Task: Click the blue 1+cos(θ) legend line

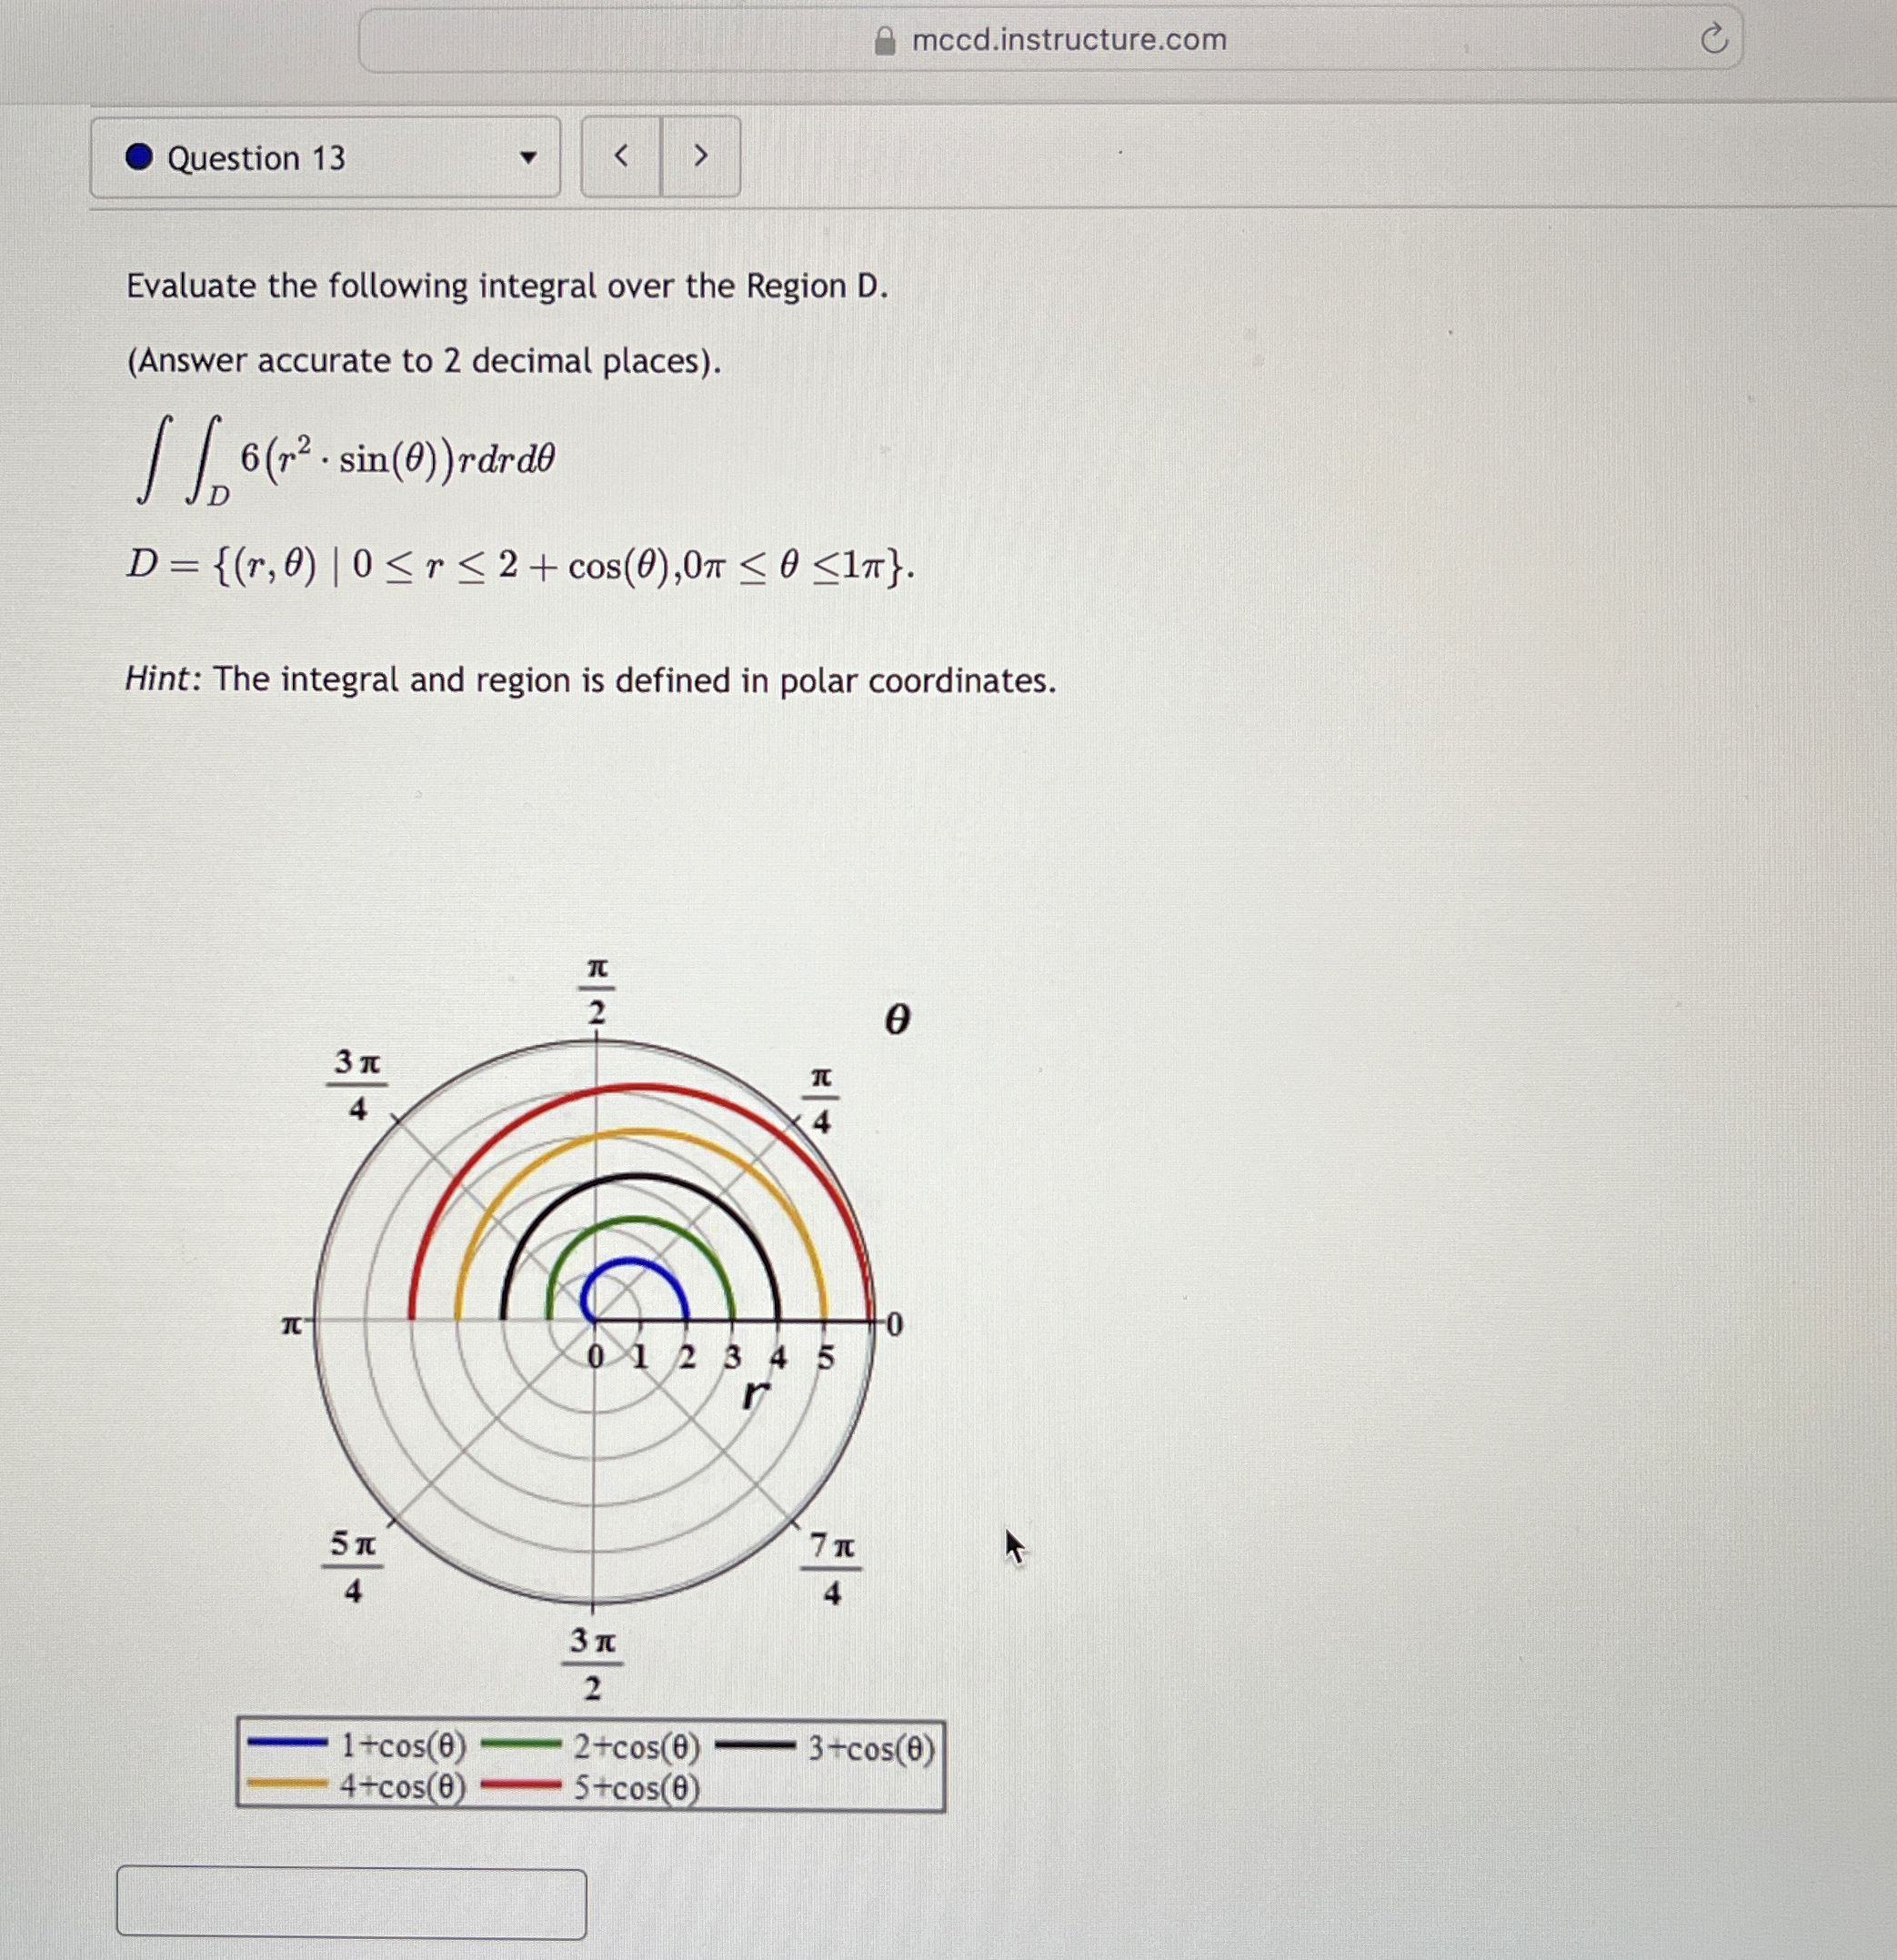Action: tap(287, 1743)
